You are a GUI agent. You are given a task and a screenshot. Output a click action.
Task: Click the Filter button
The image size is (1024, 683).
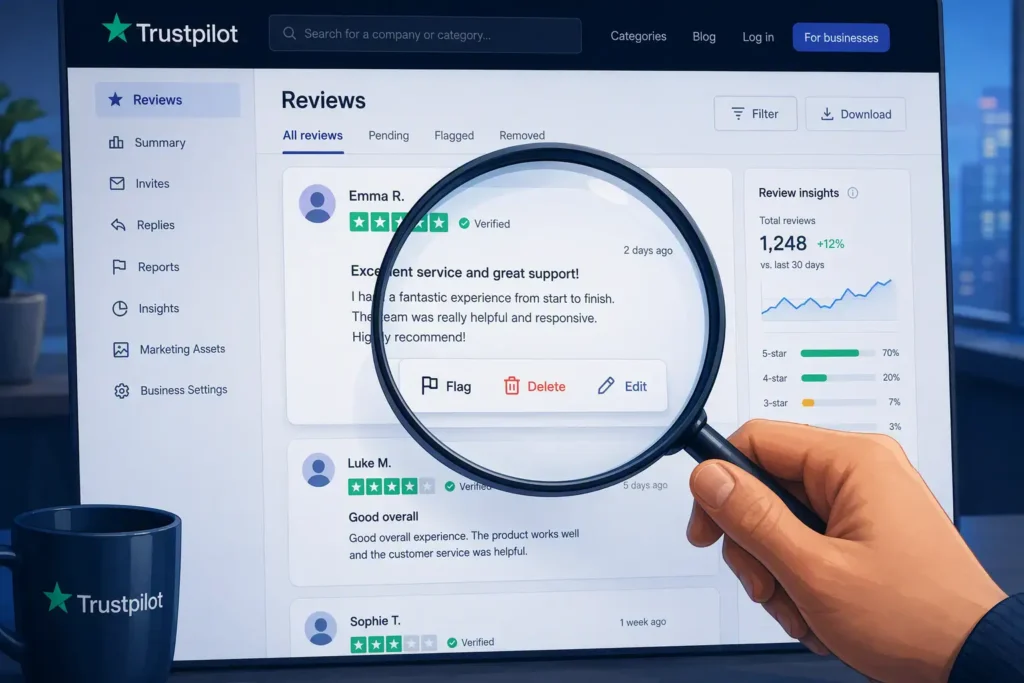(x=756, y=114)
